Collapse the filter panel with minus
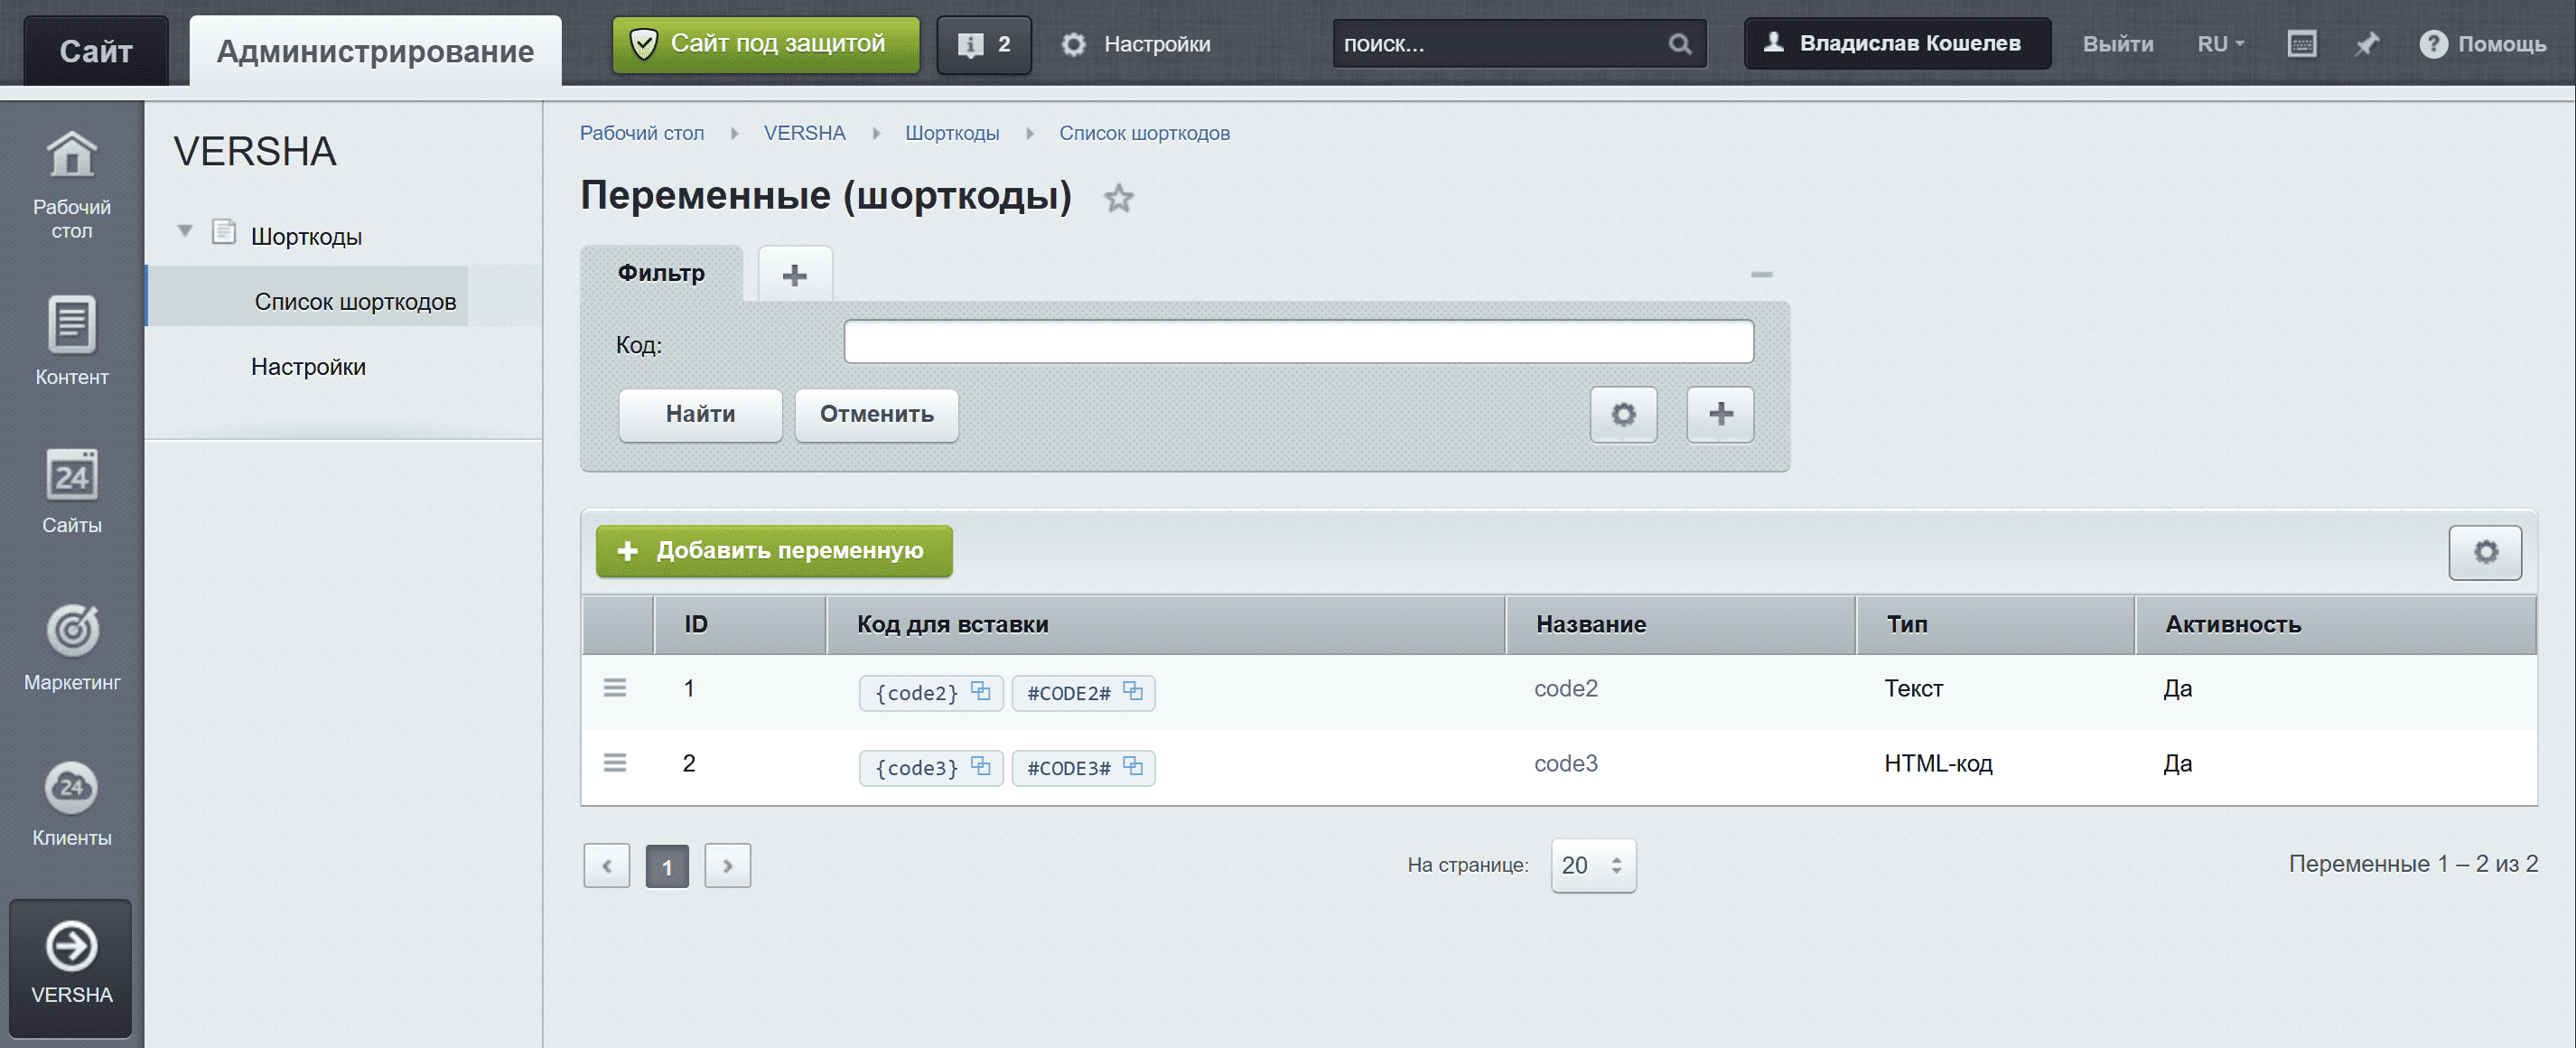This screenshot has width=2576, height=1048. tap(1761, 274)
